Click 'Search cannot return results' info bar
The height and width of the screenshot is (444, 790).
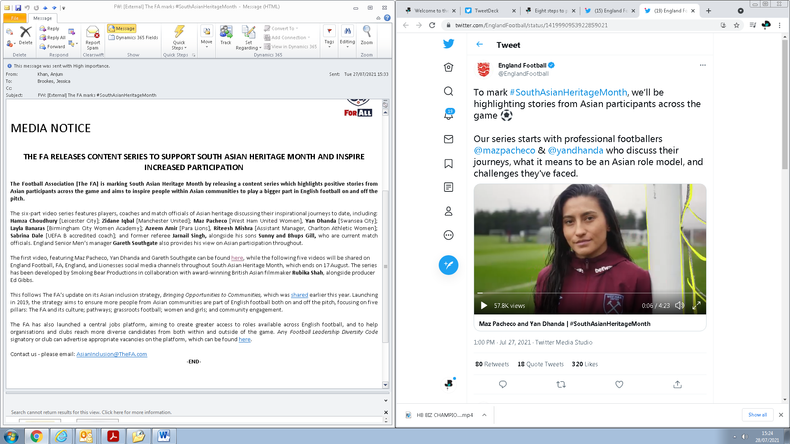tap(91, 412)
